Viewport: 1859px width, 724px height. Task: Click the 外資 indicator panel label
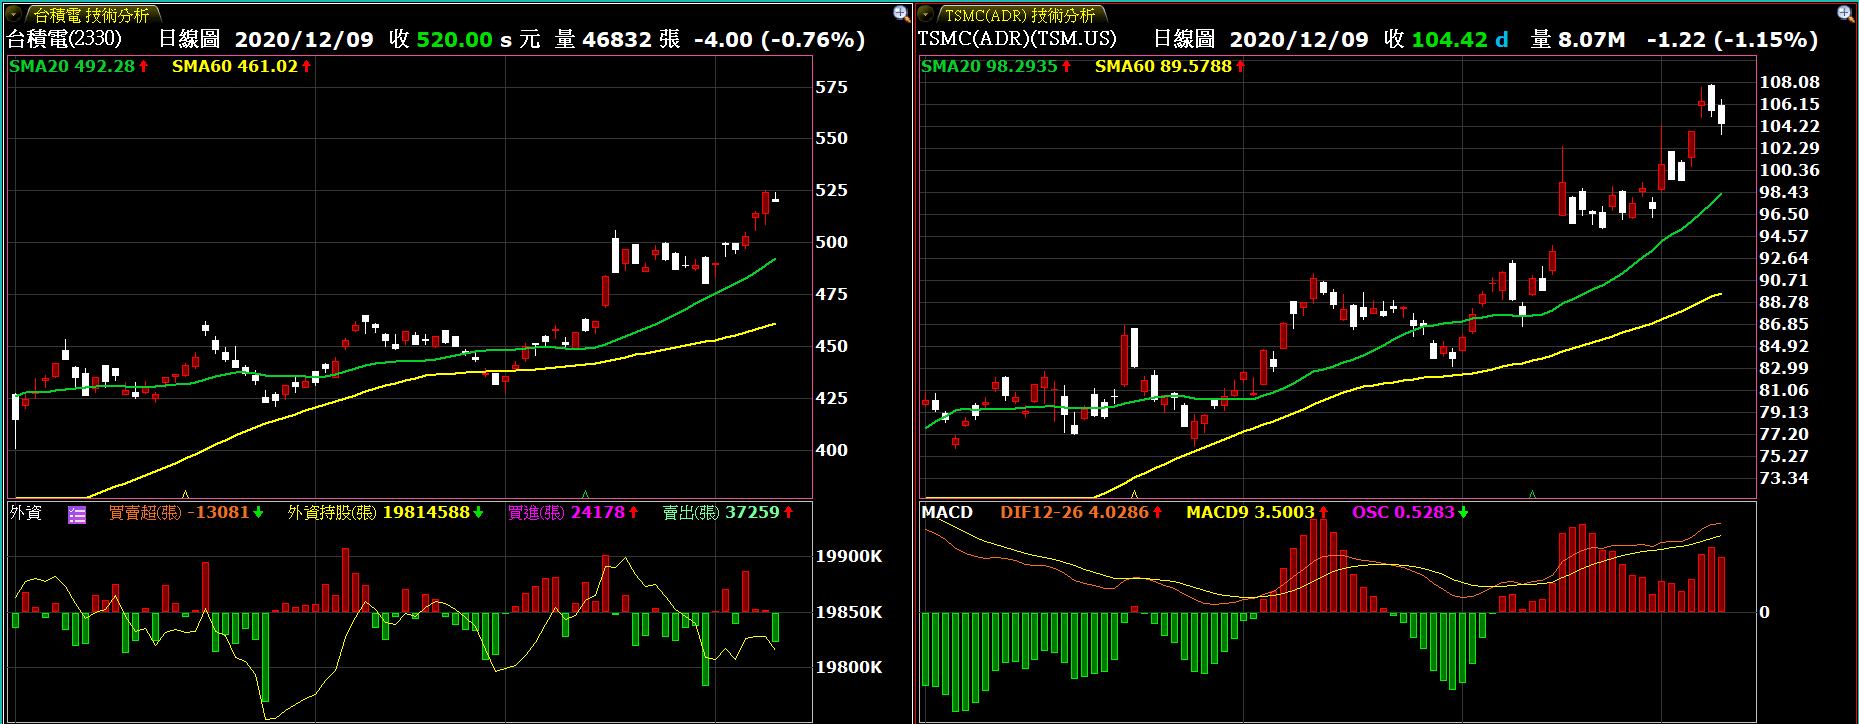pyautogui.click(x=26, y=512)
